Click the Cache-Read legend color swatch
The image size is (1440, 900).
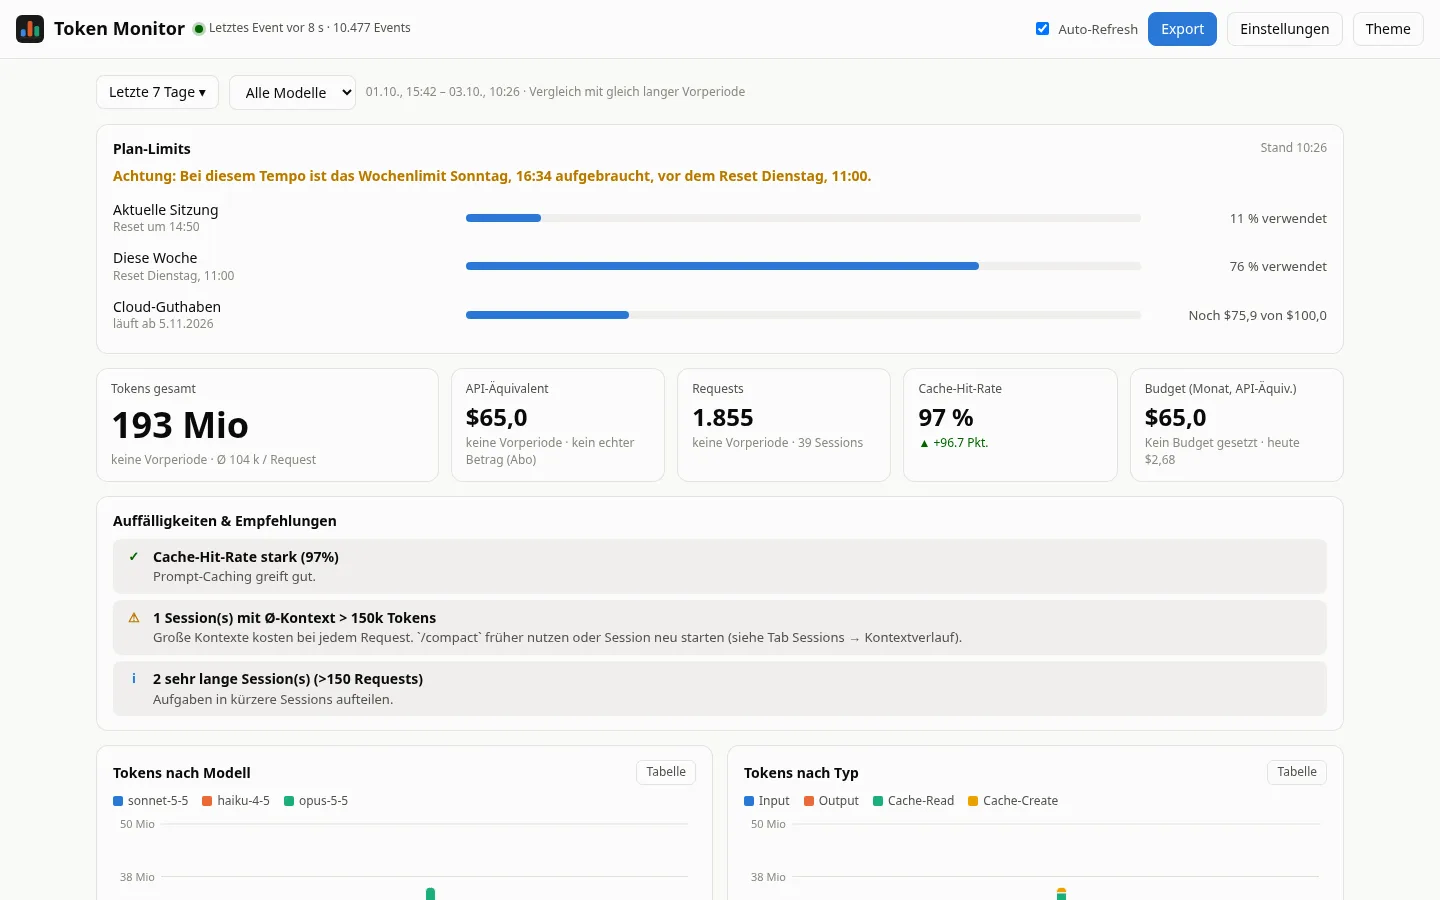878,801
